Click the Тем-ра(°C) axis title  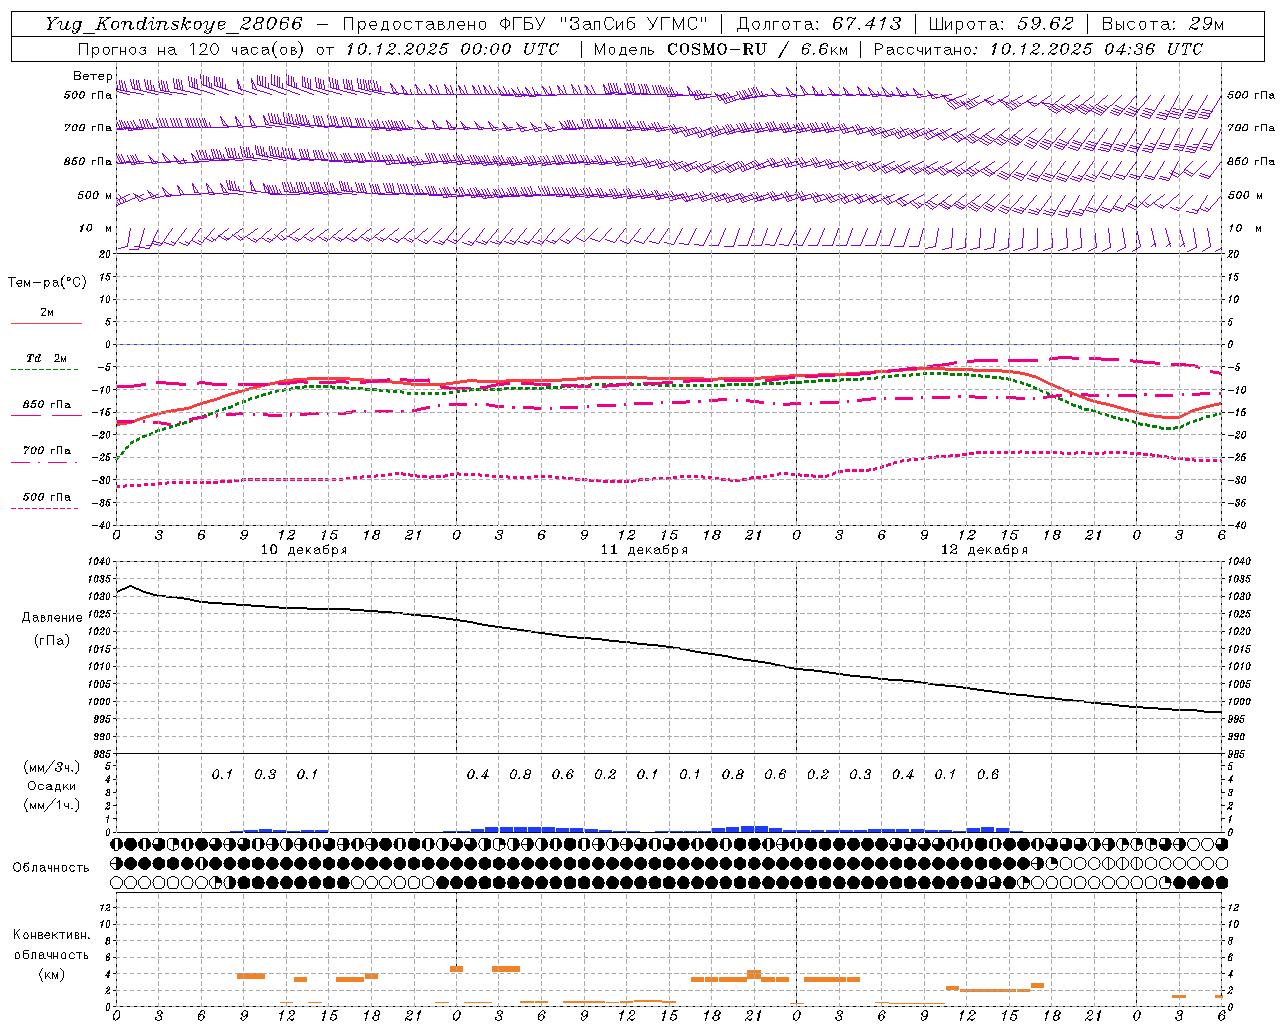coord(47,283)
